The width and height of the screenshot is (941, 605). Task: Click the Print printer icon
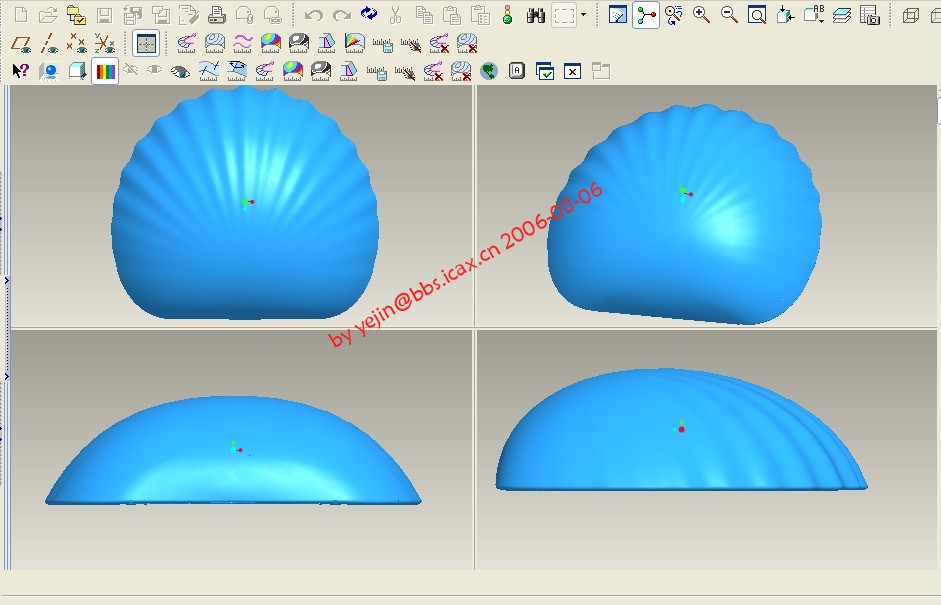click(x=216, y=15)
